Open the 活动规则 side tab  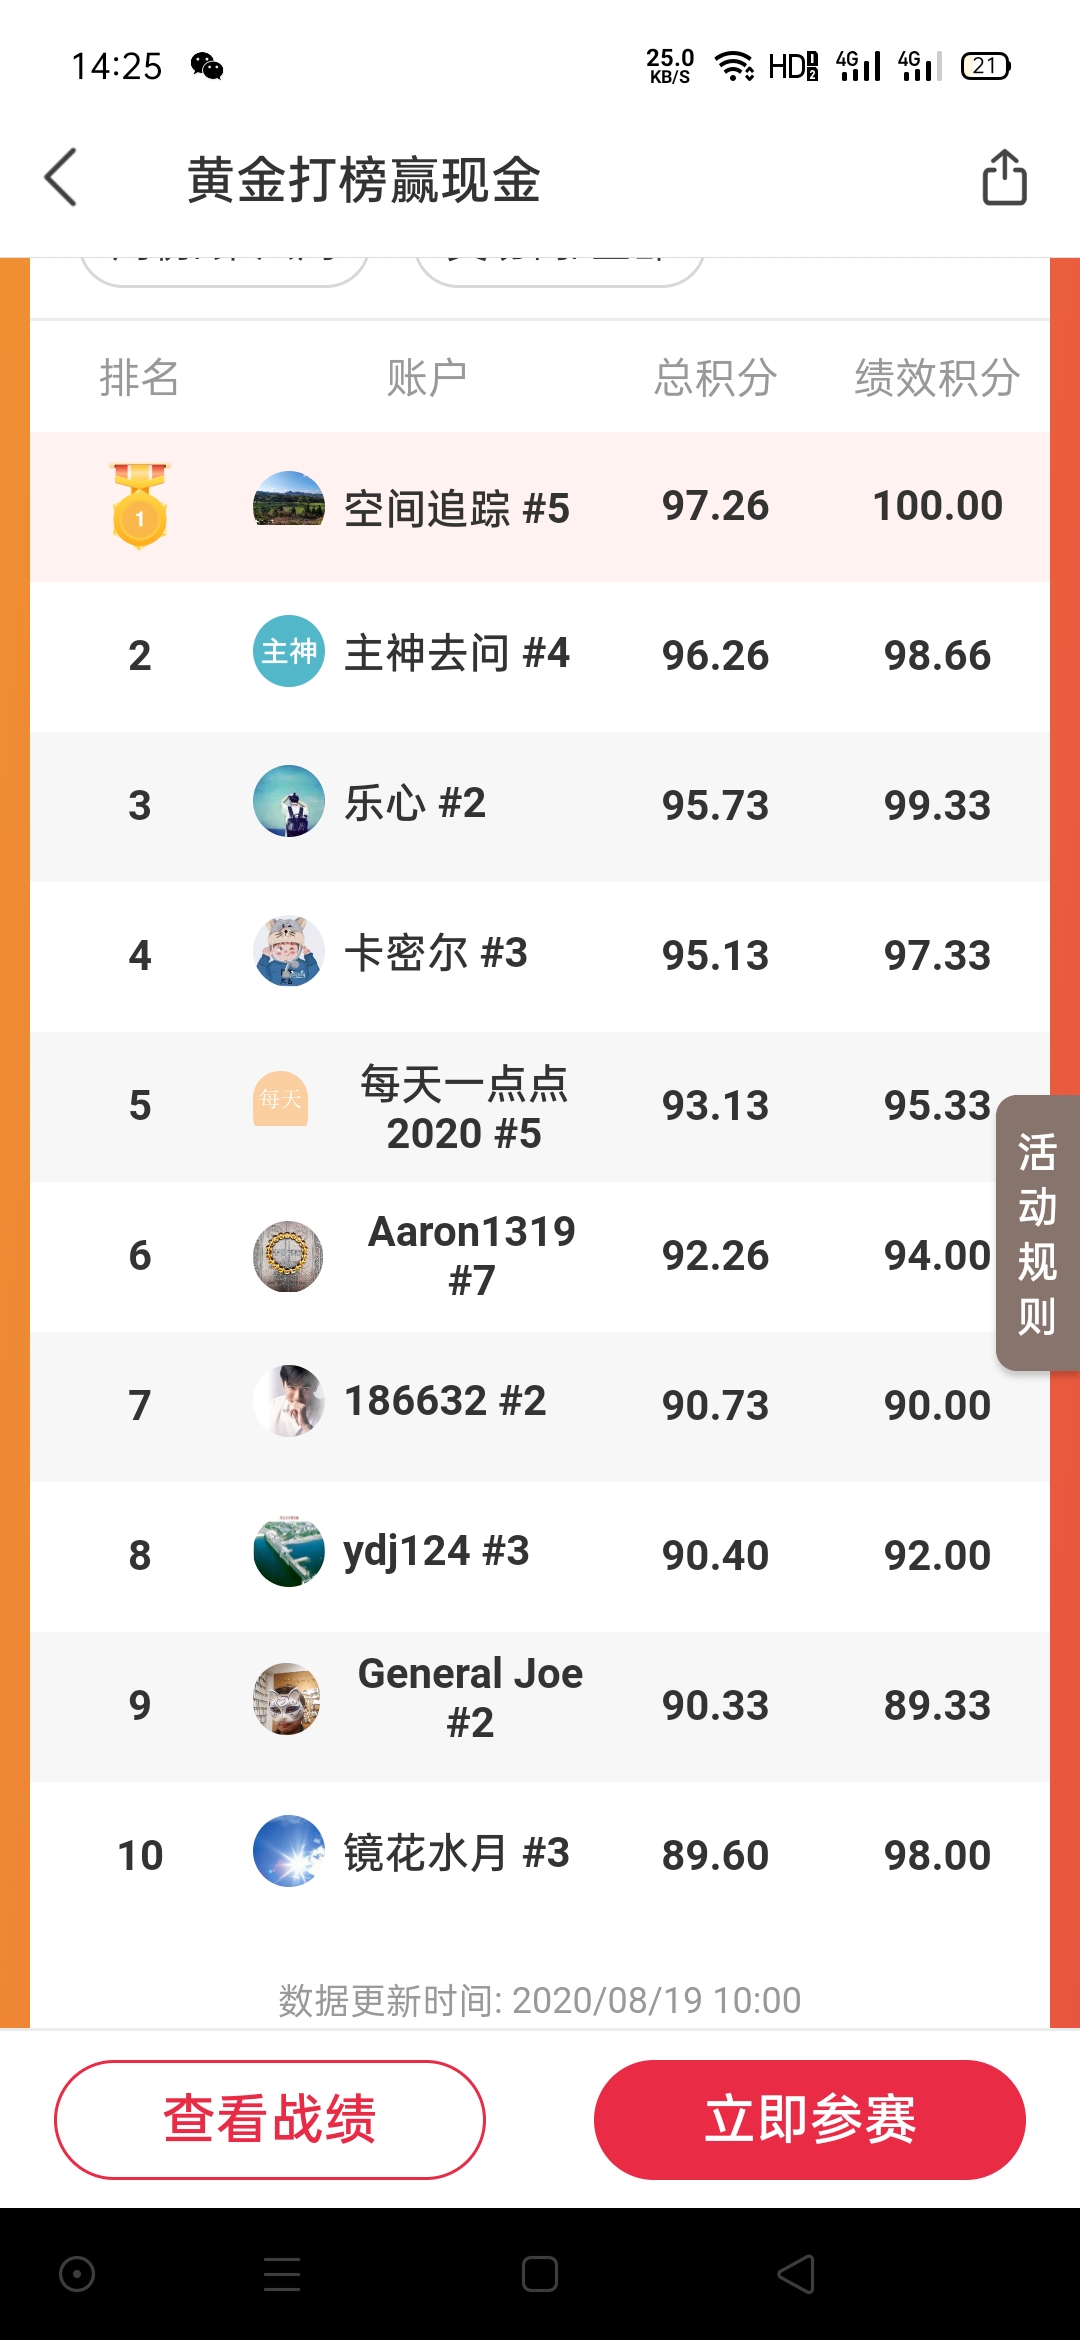[1038, 1233]
